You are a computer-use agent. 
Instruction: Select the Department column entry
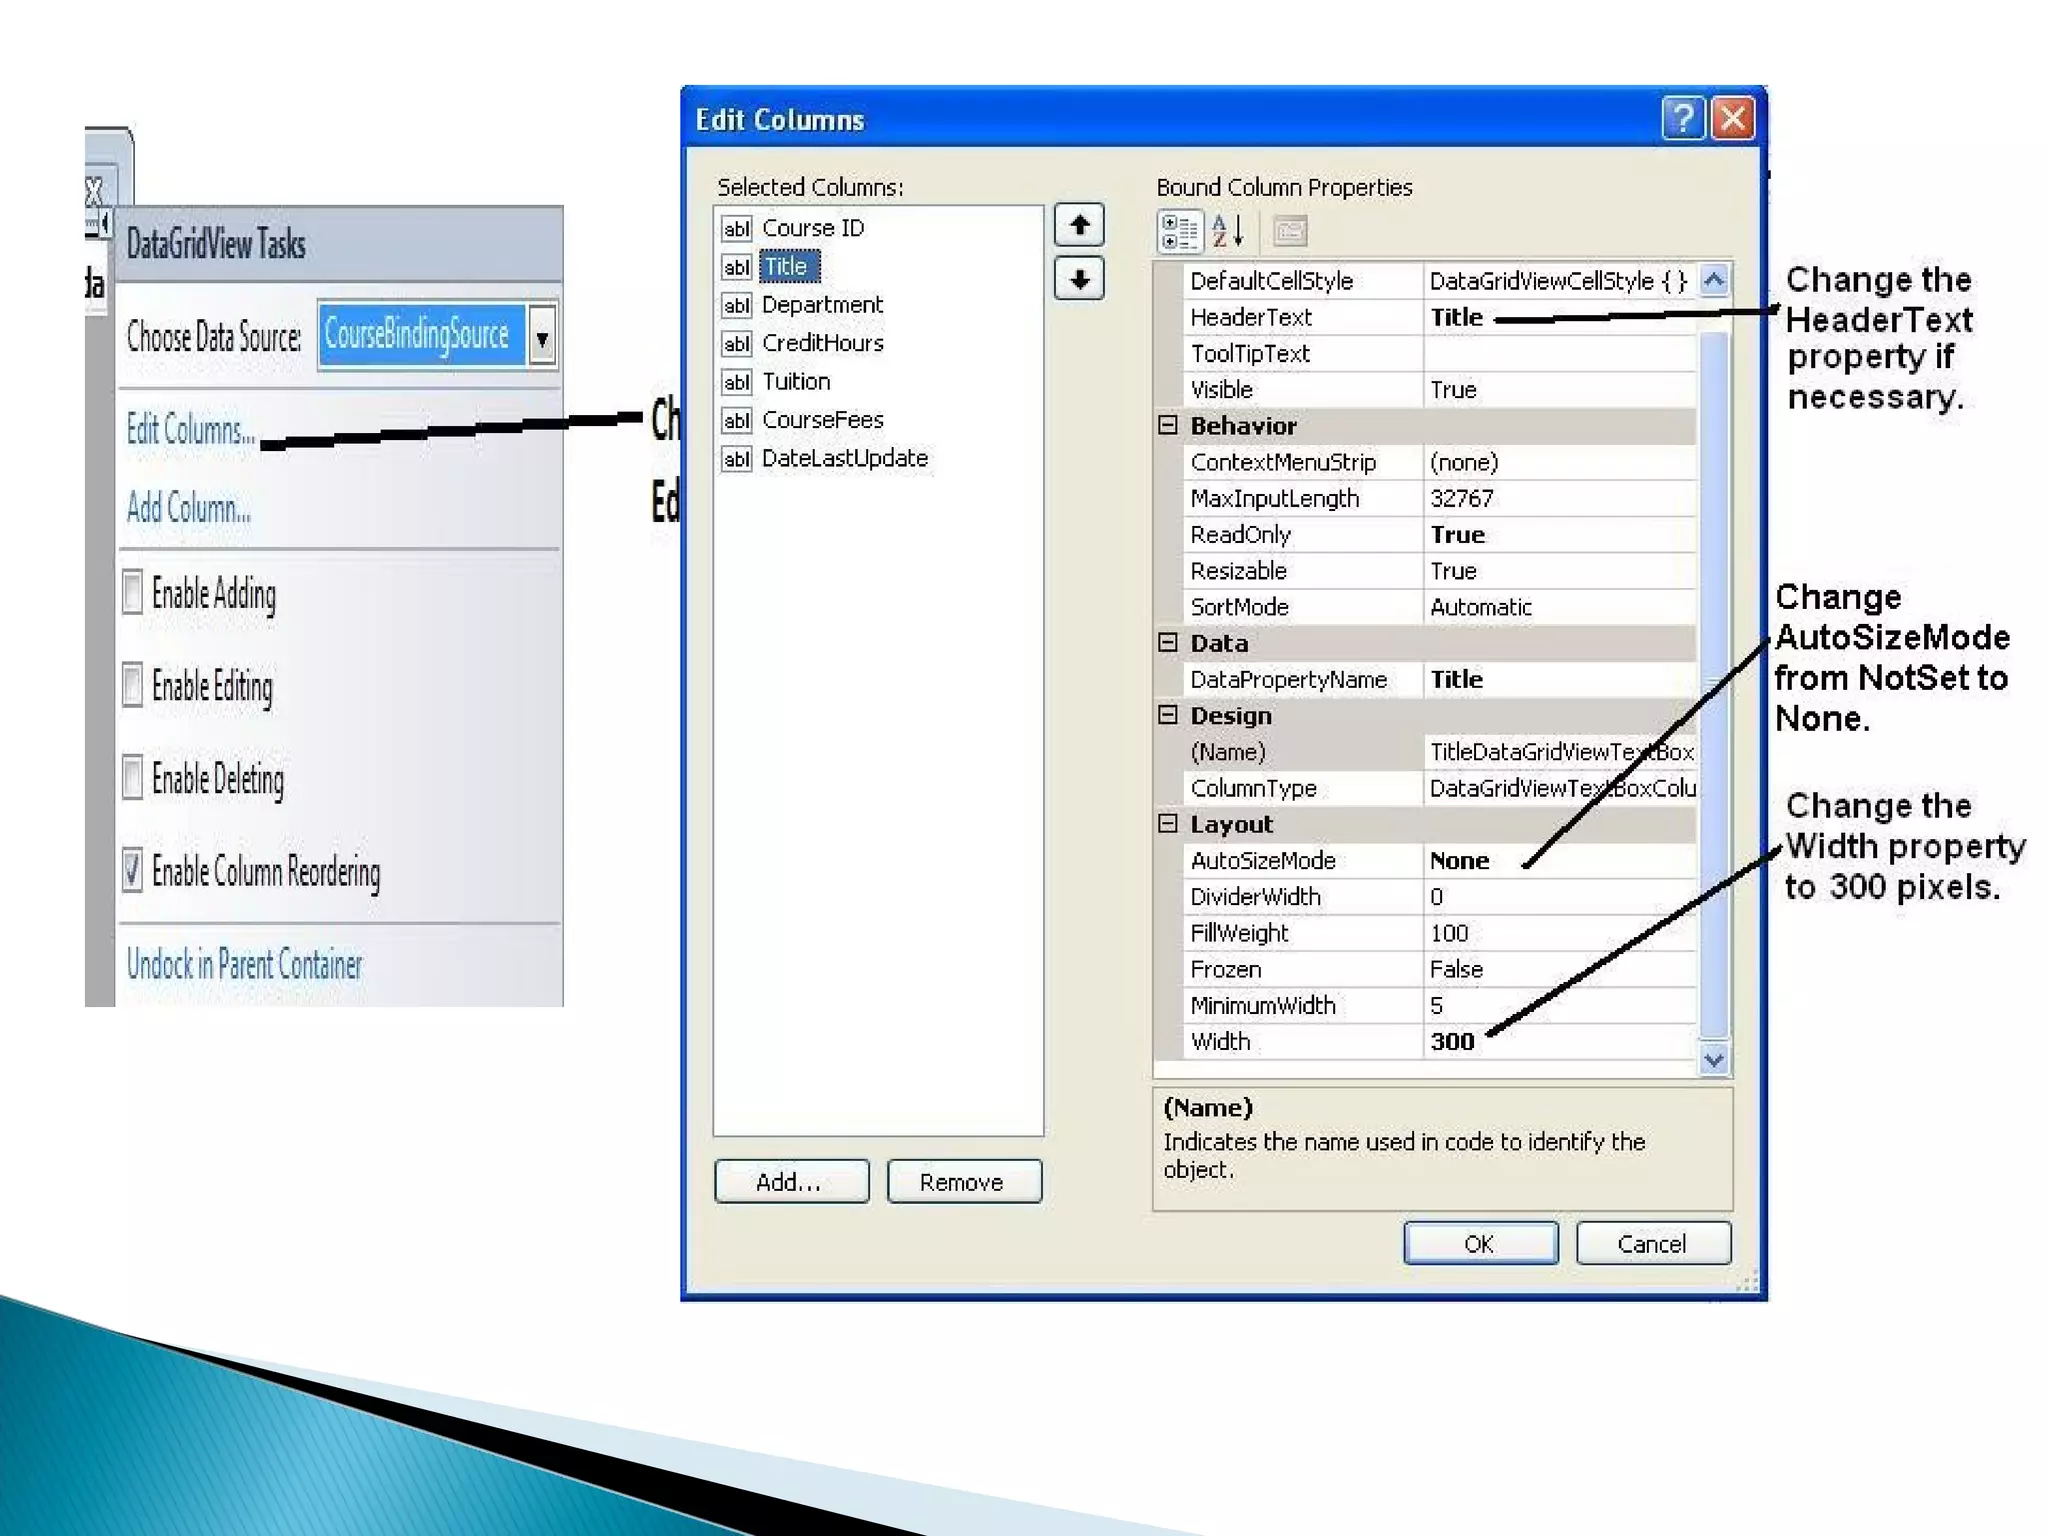(821, 305)
